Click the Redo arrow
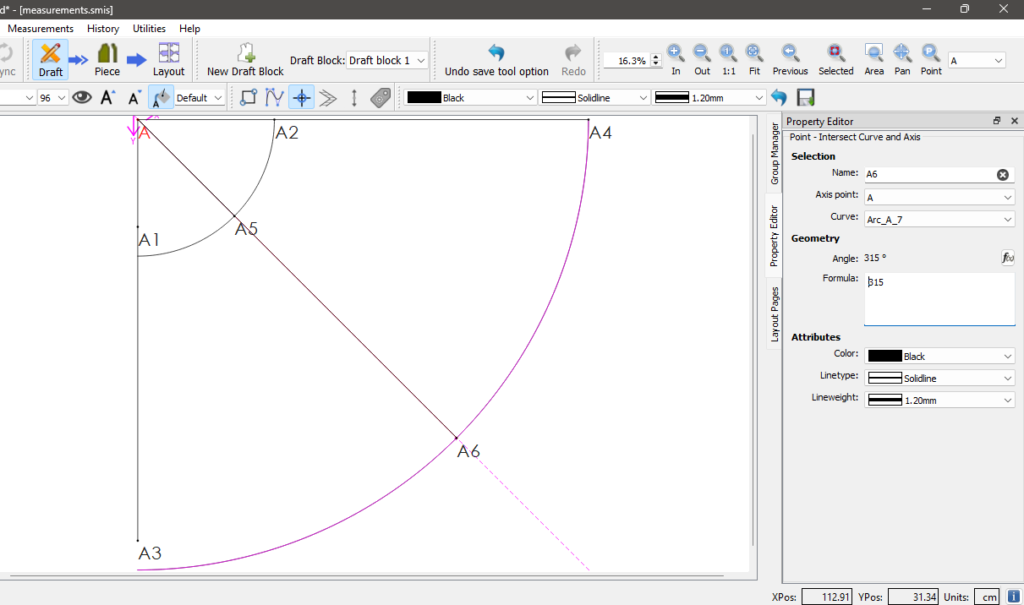1024x605 pixels. (x=573, y=59)
